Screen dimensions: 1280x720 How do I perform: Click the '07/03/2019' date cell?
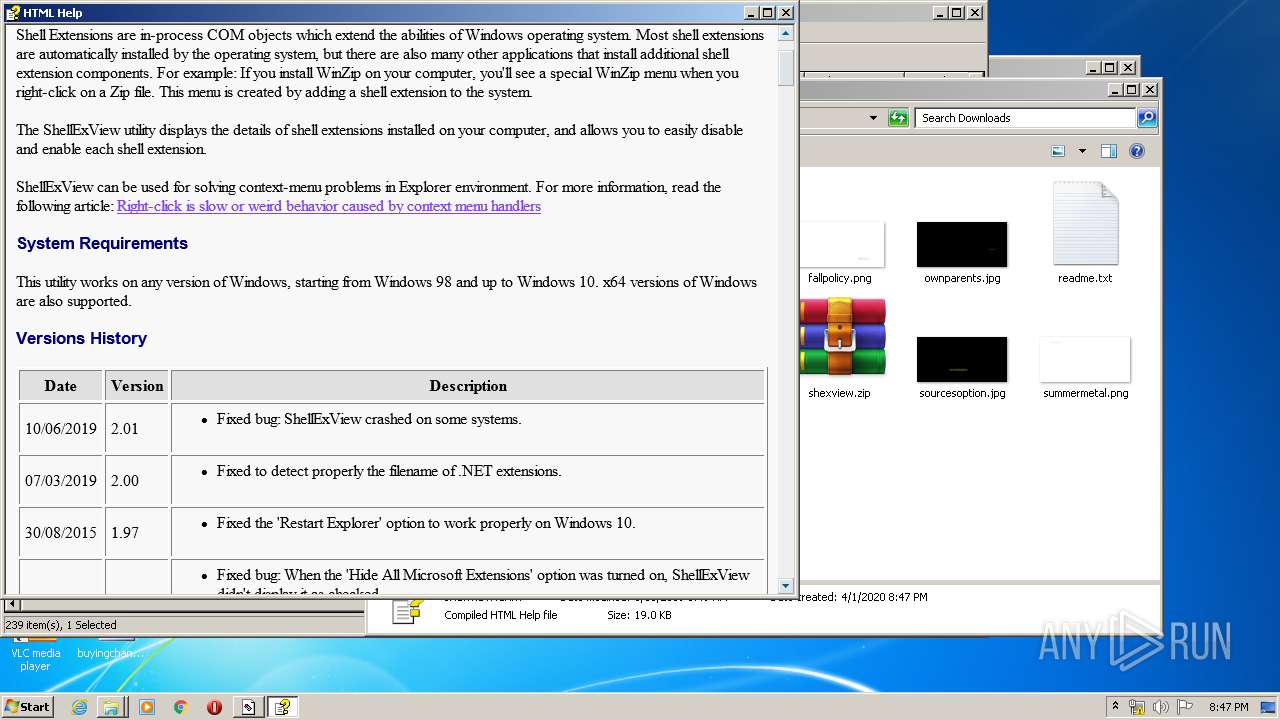click(x=61, y=481)
